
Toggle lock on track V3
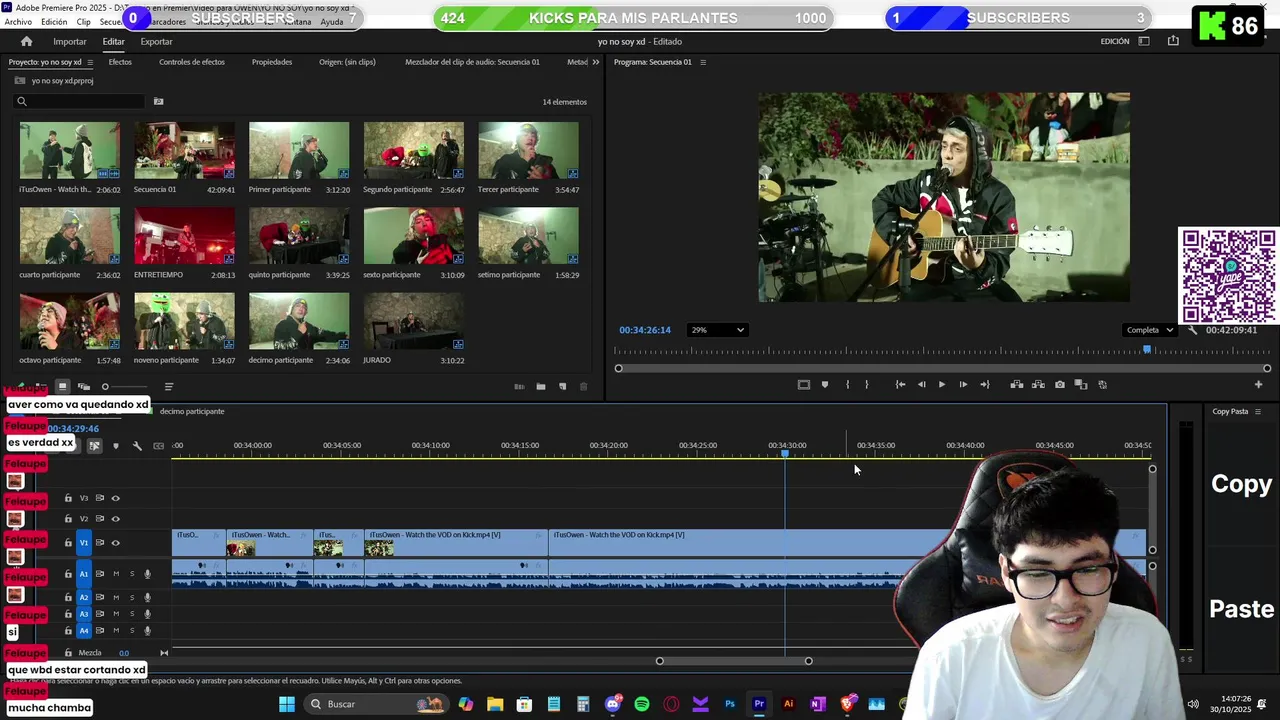coord(68,498)
